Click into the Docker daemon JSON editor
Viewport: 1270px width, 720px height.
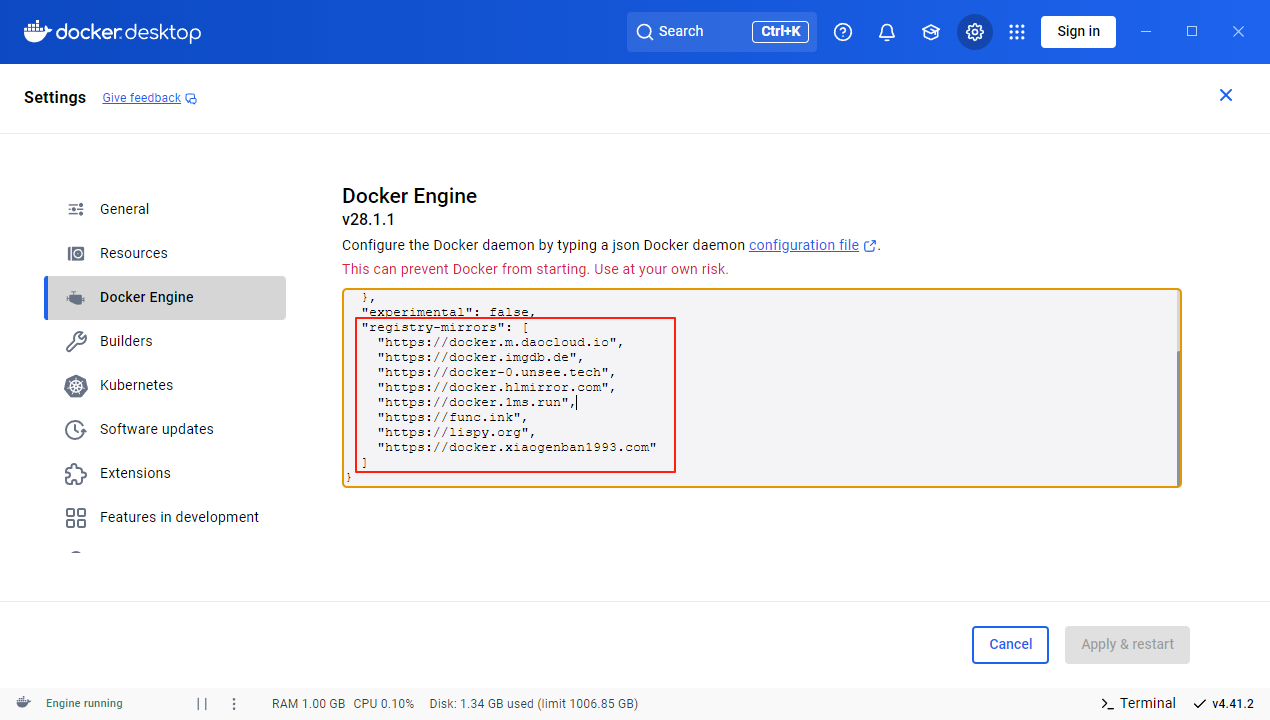click(761, 388)
